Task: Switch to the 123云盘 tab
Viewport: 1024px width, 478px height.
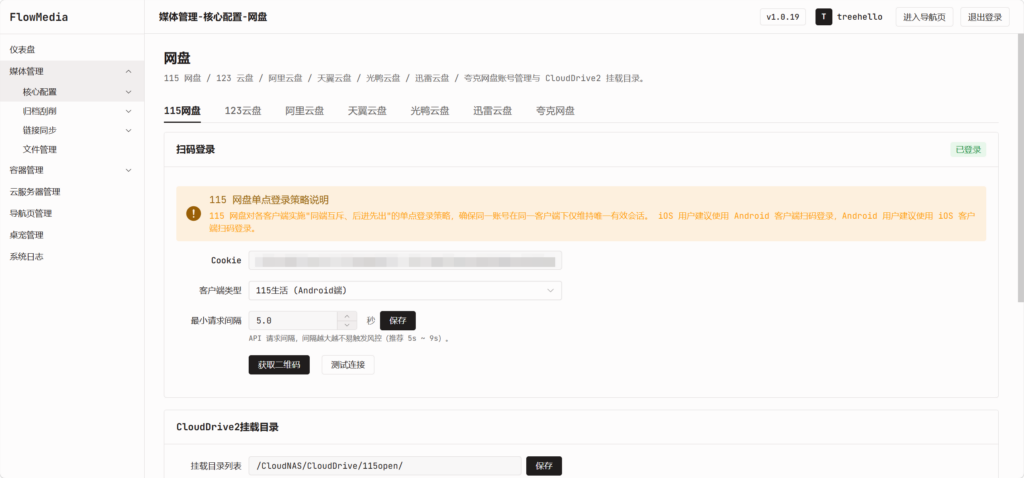Action: pyautogui.click(x=243, y=111)
